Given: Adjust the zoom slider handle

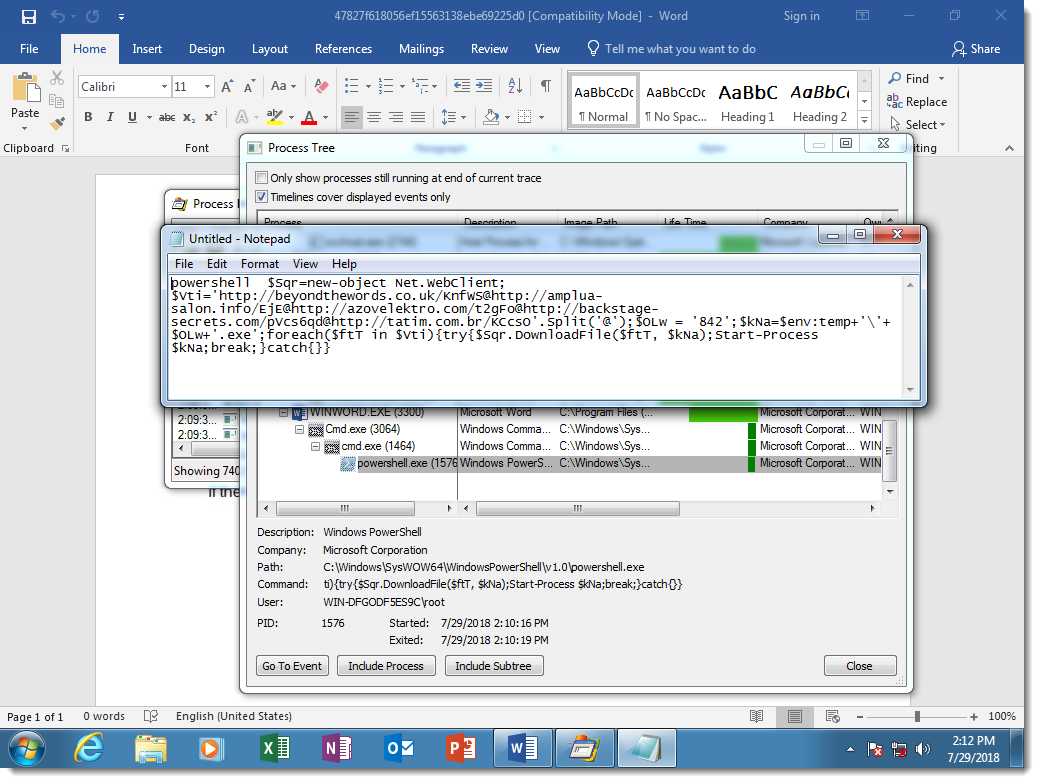Looking at the screenshot, I should [x=917, y=716].
